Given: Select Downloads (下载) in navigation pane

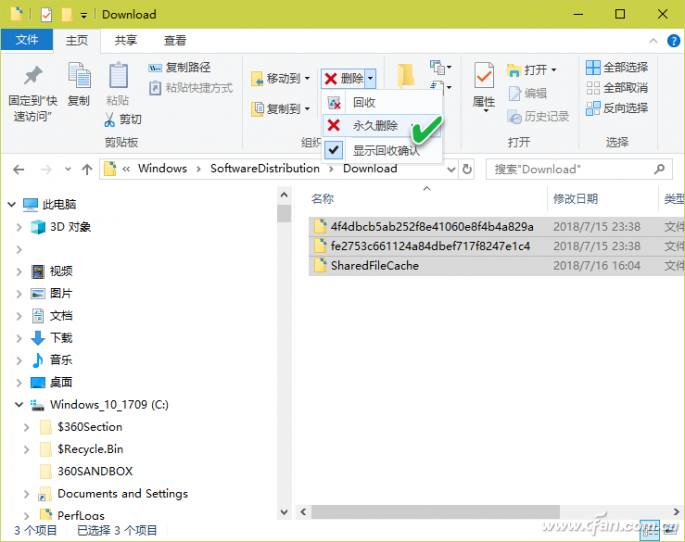Looking at the screenshot, I should point(60,338).
